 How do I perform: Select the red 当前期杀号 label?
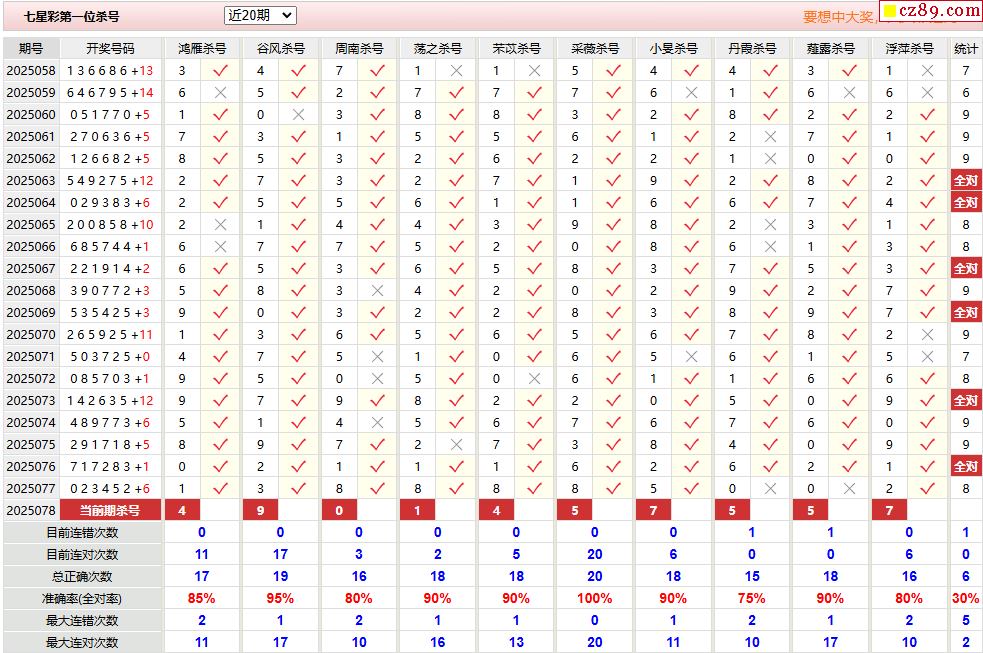pos(110,510)
